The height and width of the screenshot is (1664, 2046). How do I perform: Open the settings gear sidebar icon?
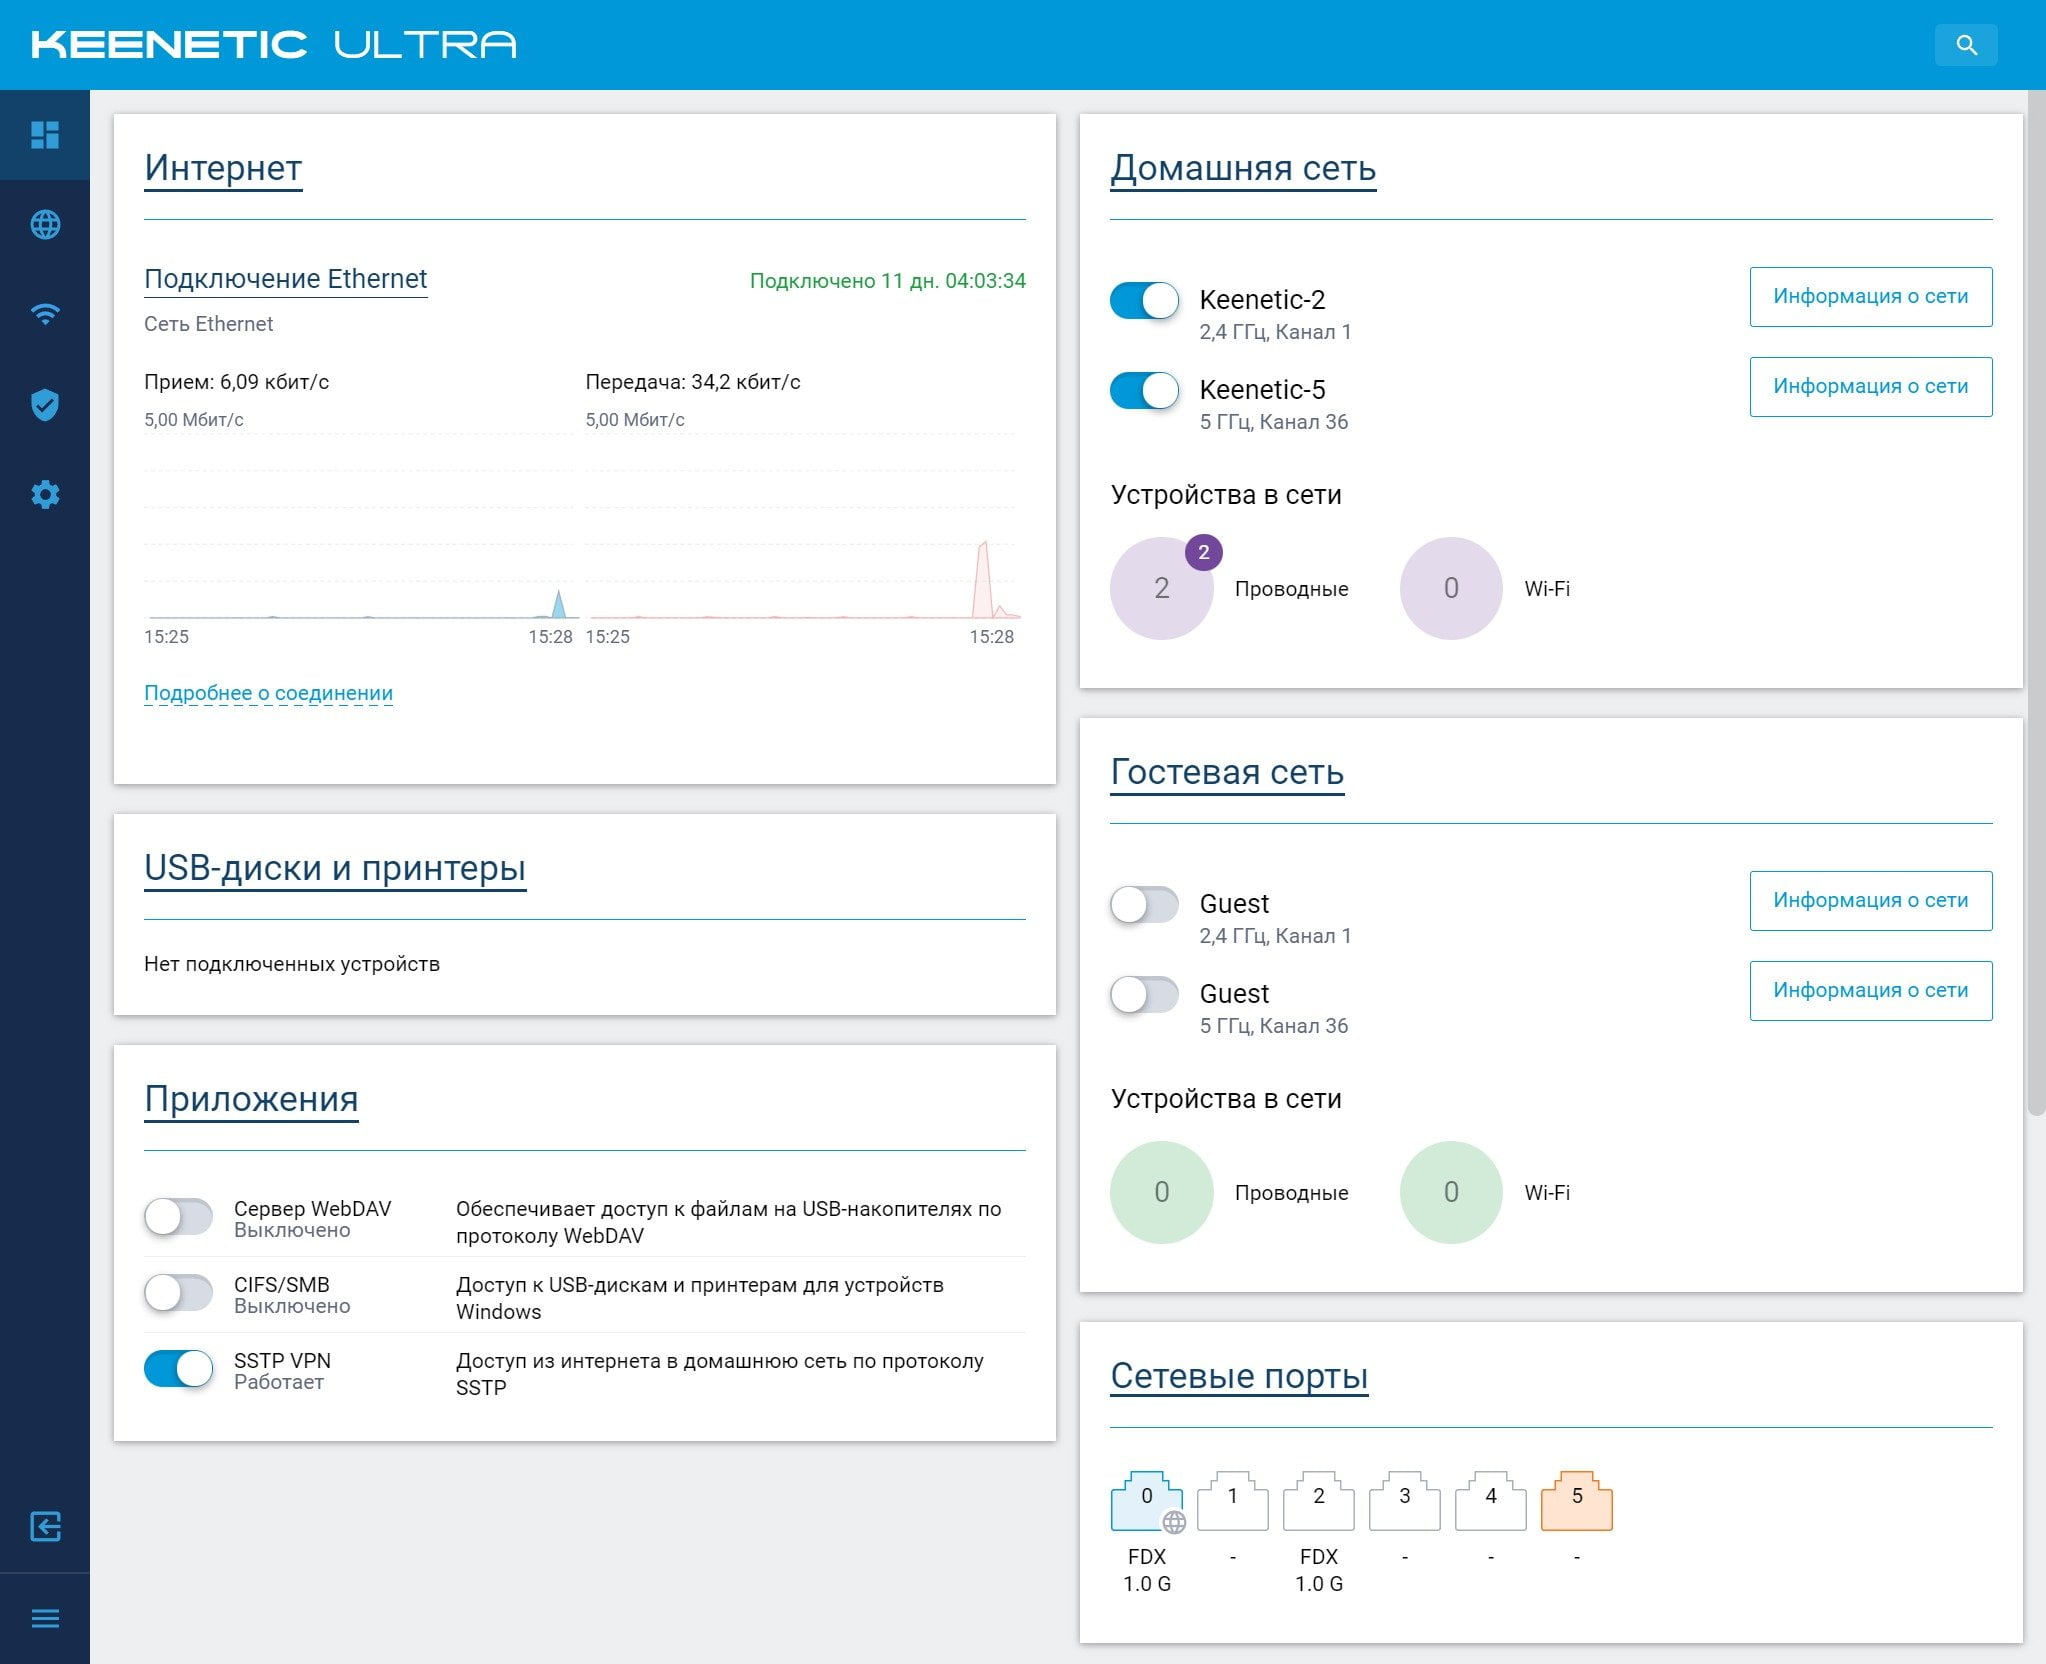pyautogui.click(x=45, y=495)
